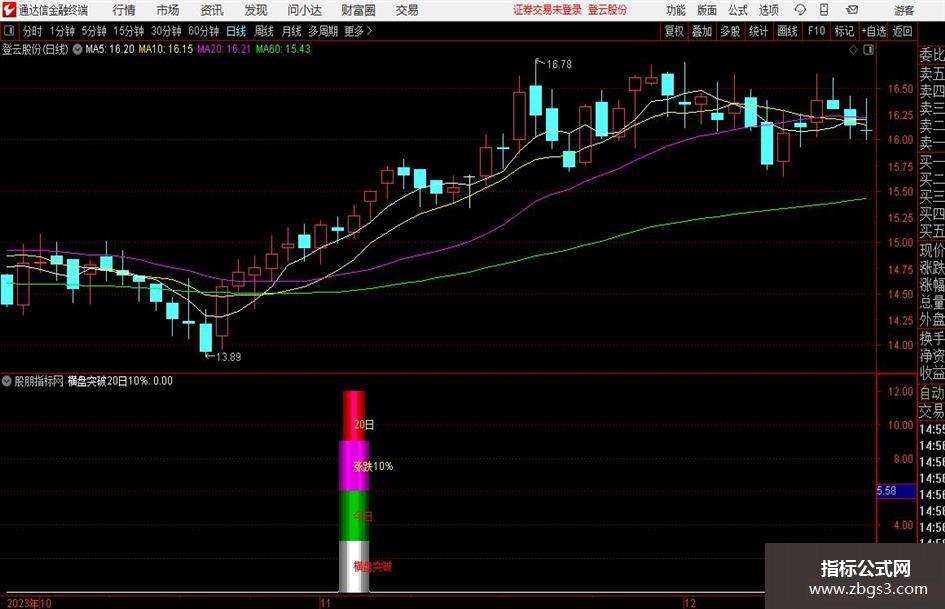Switch to 分时 chart tab
The image size is (945, 609).
[33, 31]
